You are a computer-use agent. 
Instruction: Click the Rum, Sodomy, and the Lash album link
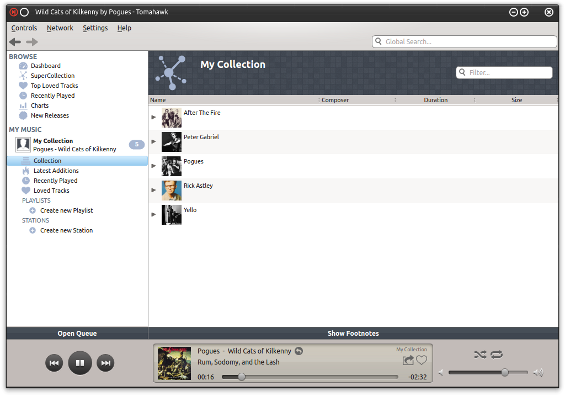click(x=238, y=362)
